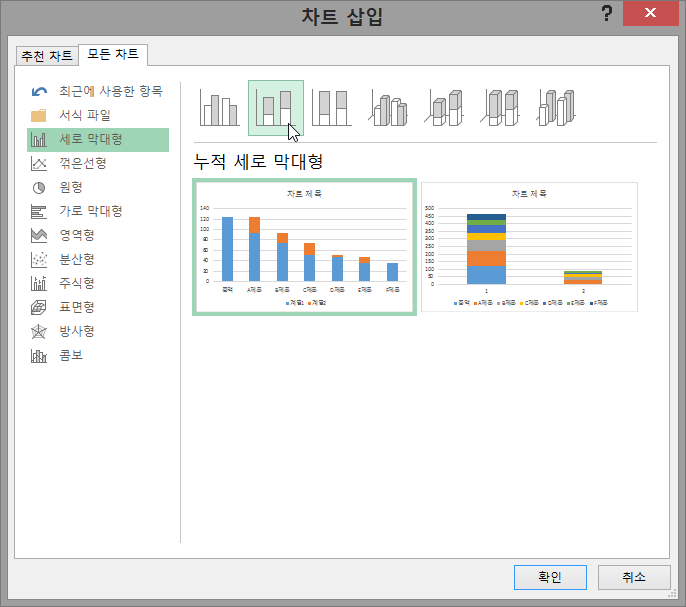Choose the 방사형 radar chart category
This screenshot has height=607, width=686.
(76, 331)
